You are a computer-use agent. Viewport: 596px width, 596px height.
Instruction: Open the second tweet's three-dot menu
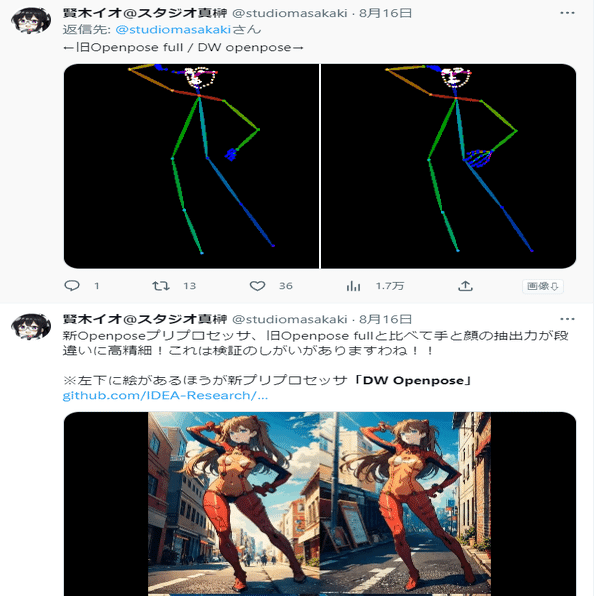(567, 319)
